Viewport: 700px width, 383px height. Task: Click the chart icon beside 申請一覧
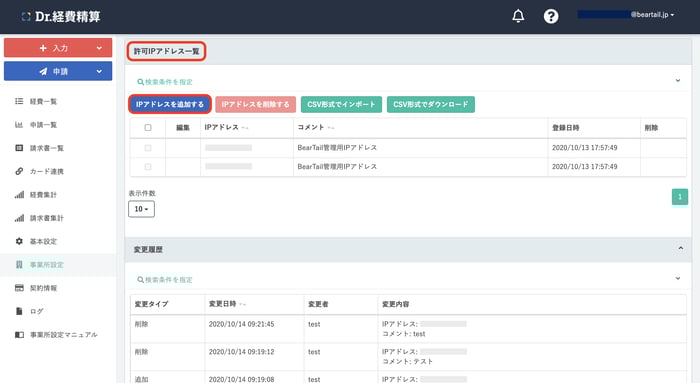[19, 125]
